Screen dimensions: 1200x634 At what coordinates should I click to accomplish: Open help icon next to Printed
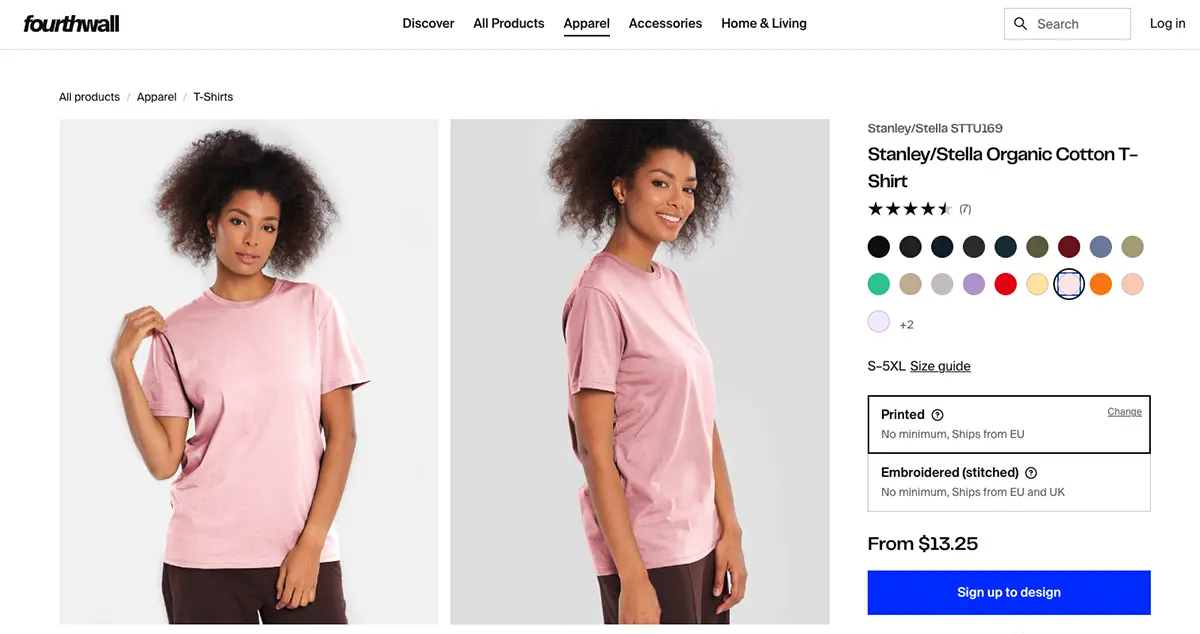937,415
